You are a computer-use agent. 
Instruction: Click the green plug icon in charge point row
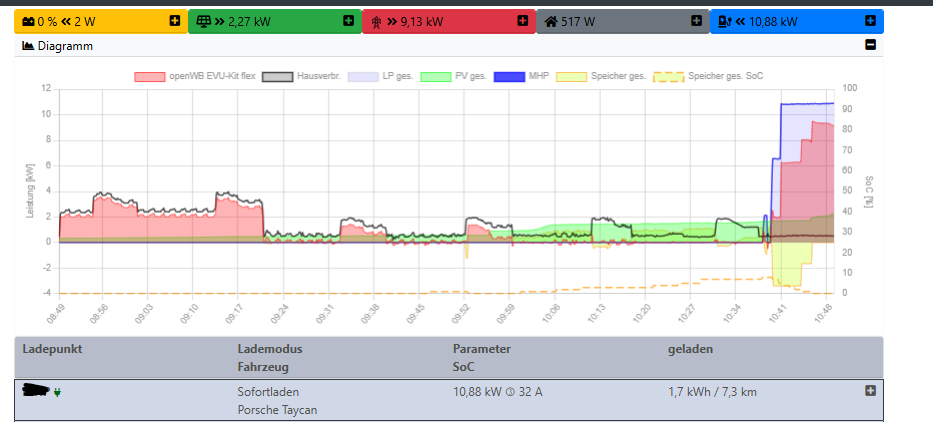click(x=58, y=392)
